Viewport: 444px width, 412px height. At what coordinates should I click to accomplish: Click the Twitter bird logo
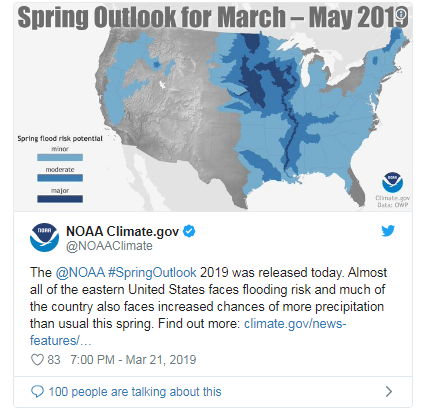tap(388, 231)
